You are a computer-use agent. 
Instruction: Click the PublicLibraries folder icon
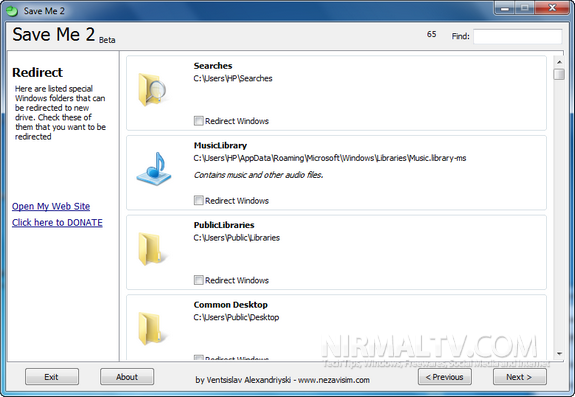(x=152, y=249)
